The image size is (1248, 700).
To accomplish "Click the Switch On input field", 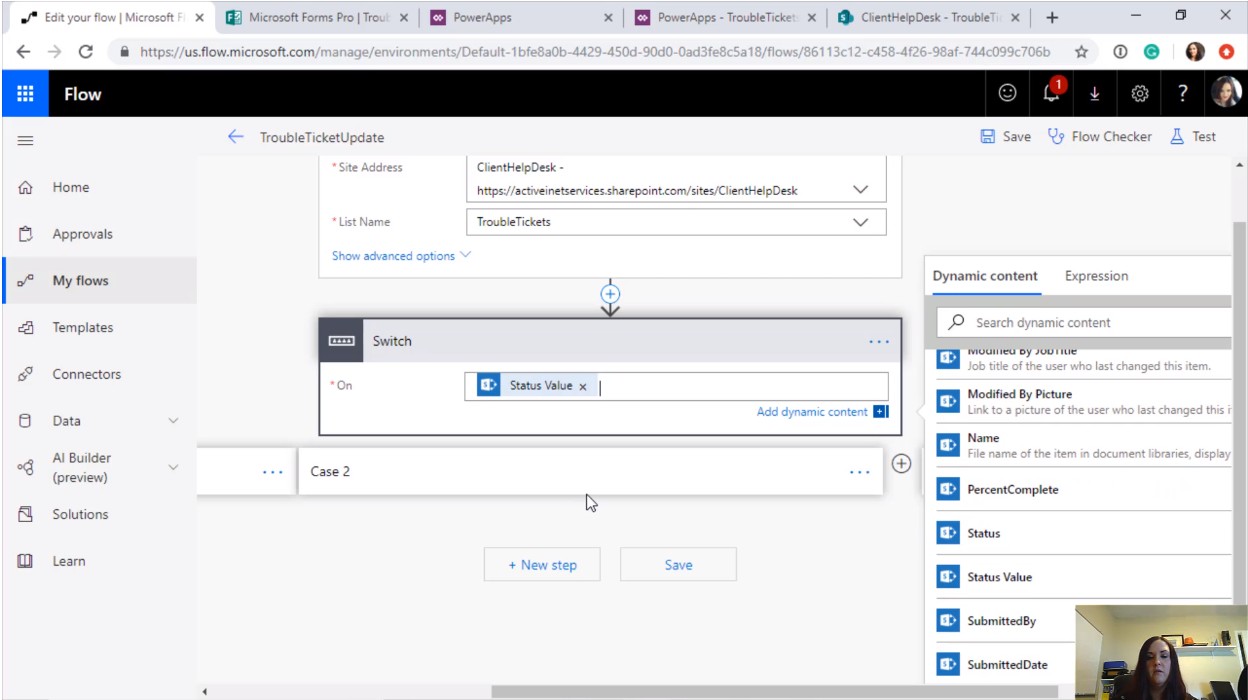I will coord(676,386).
